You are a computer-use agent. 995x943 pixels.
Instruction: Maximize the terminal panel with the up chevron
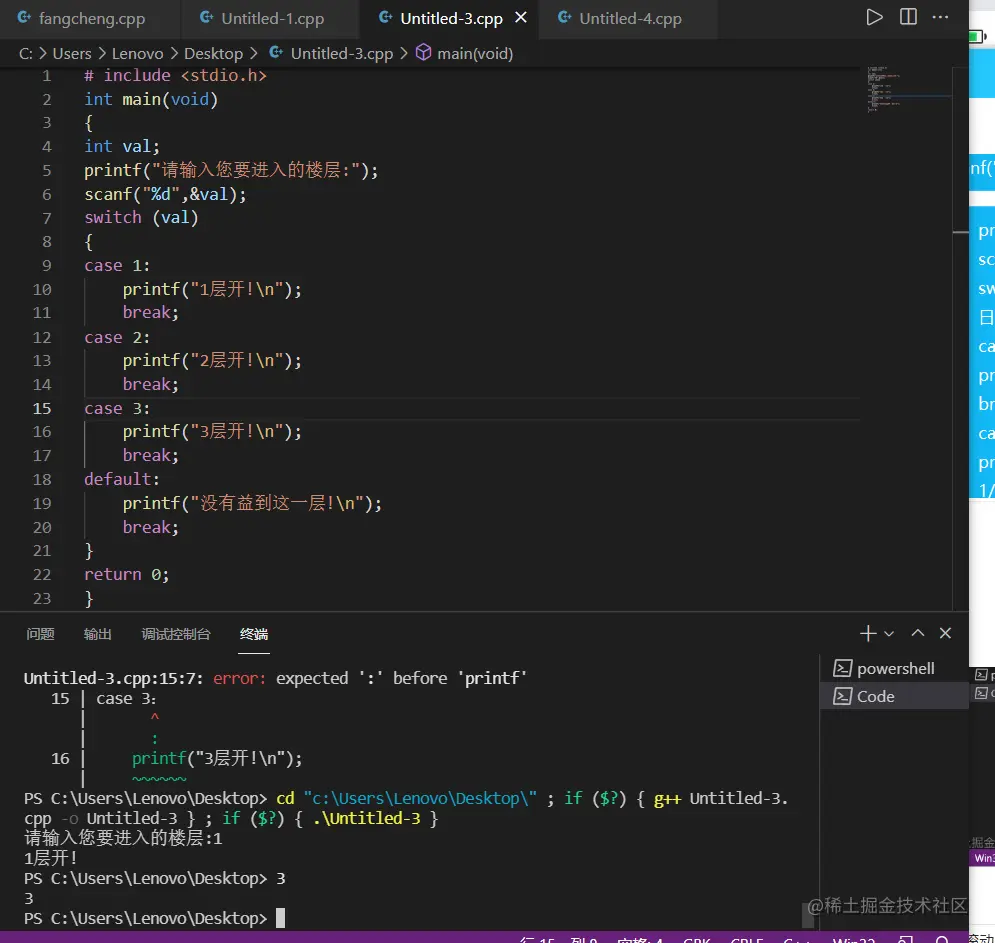918,633
